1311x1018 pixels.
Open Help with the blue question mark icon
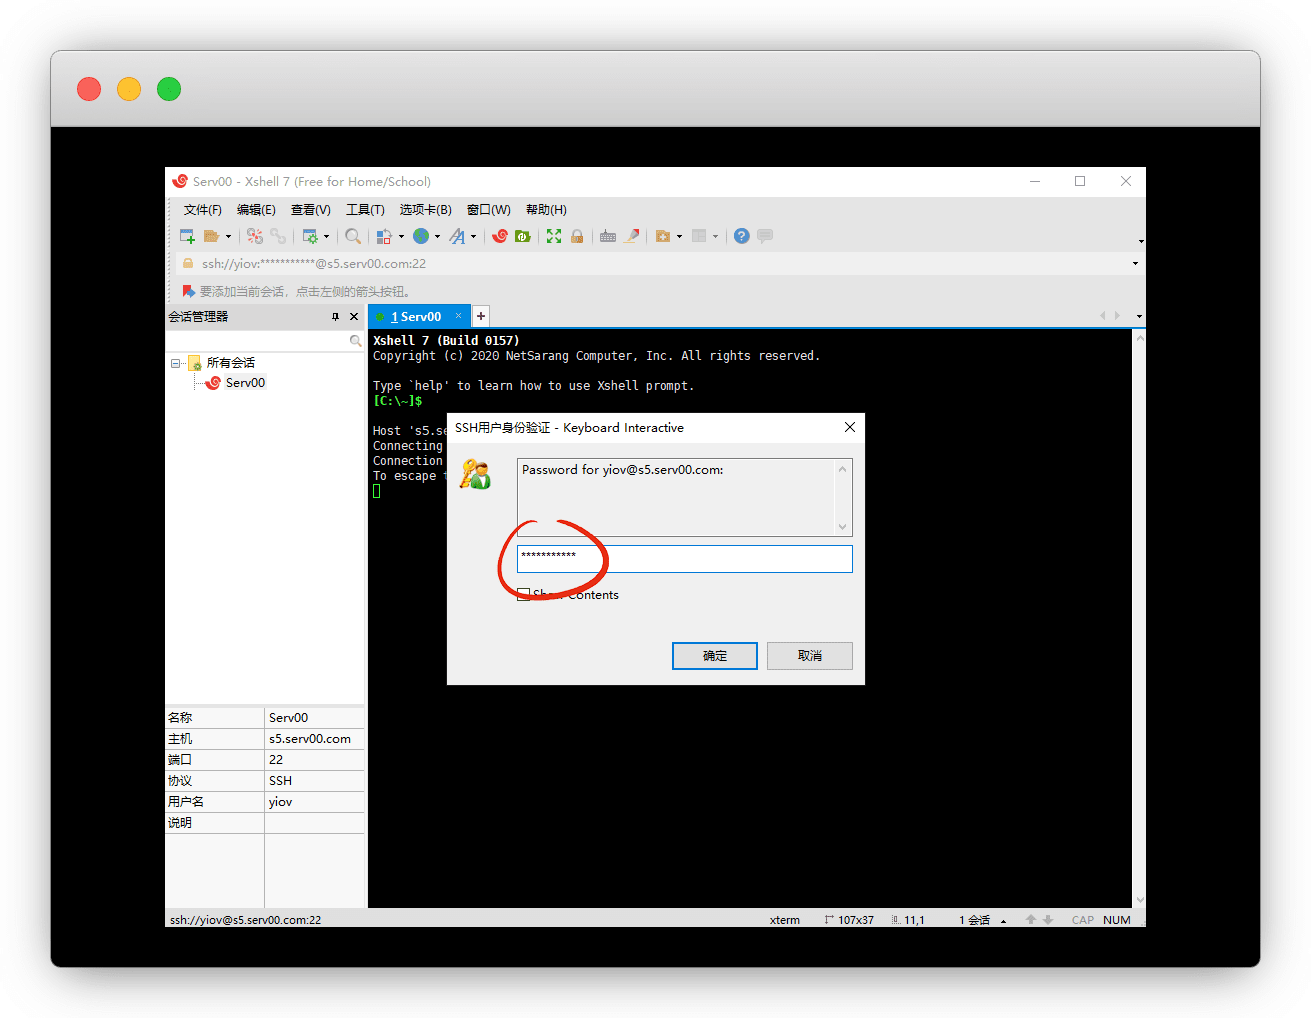click(x=741, y=236)
